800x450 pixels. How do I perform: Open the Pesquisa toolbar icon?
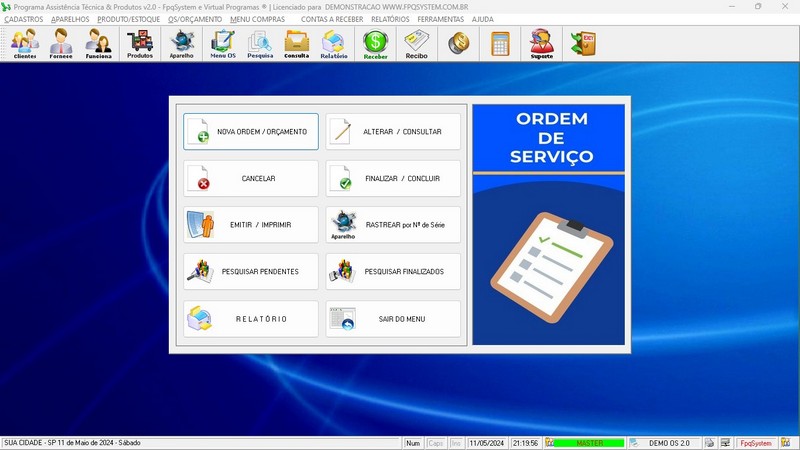[x=260, y=44]
